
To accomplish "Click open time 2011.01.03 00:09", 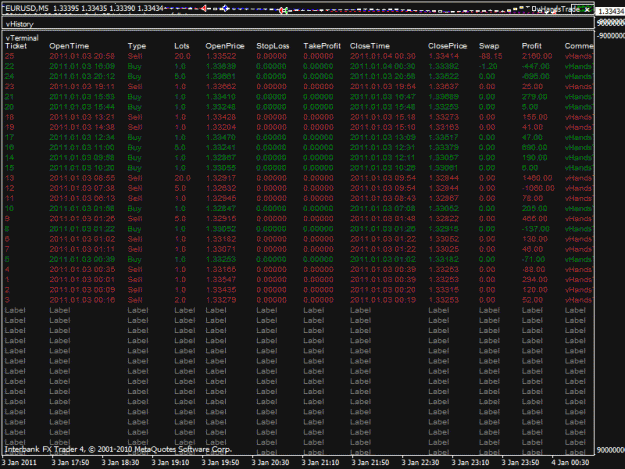I will 82,290.
